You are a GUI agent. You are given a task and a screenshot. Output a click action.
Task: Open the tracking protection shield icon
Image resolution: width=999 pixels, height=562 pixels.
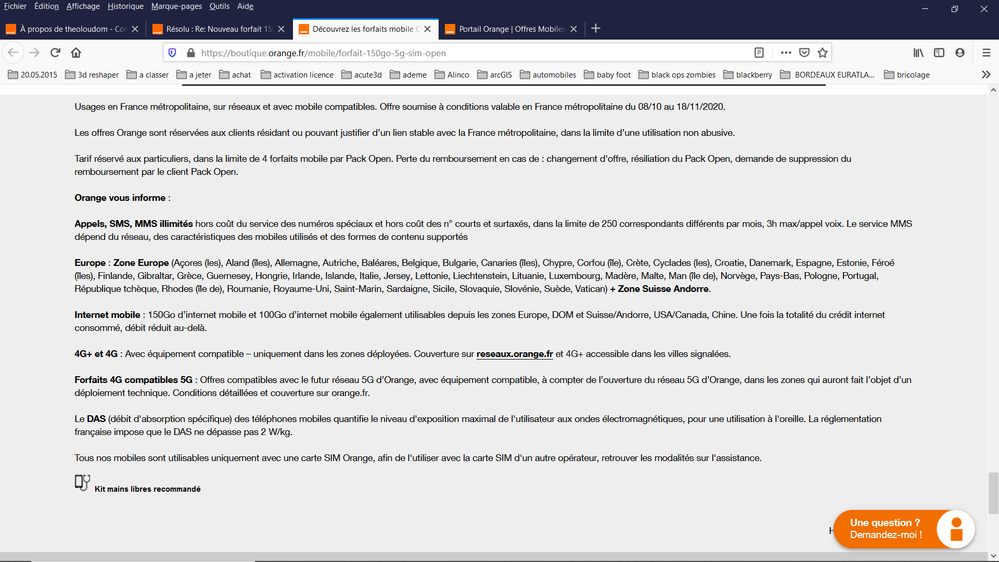[x=172, y=53]
